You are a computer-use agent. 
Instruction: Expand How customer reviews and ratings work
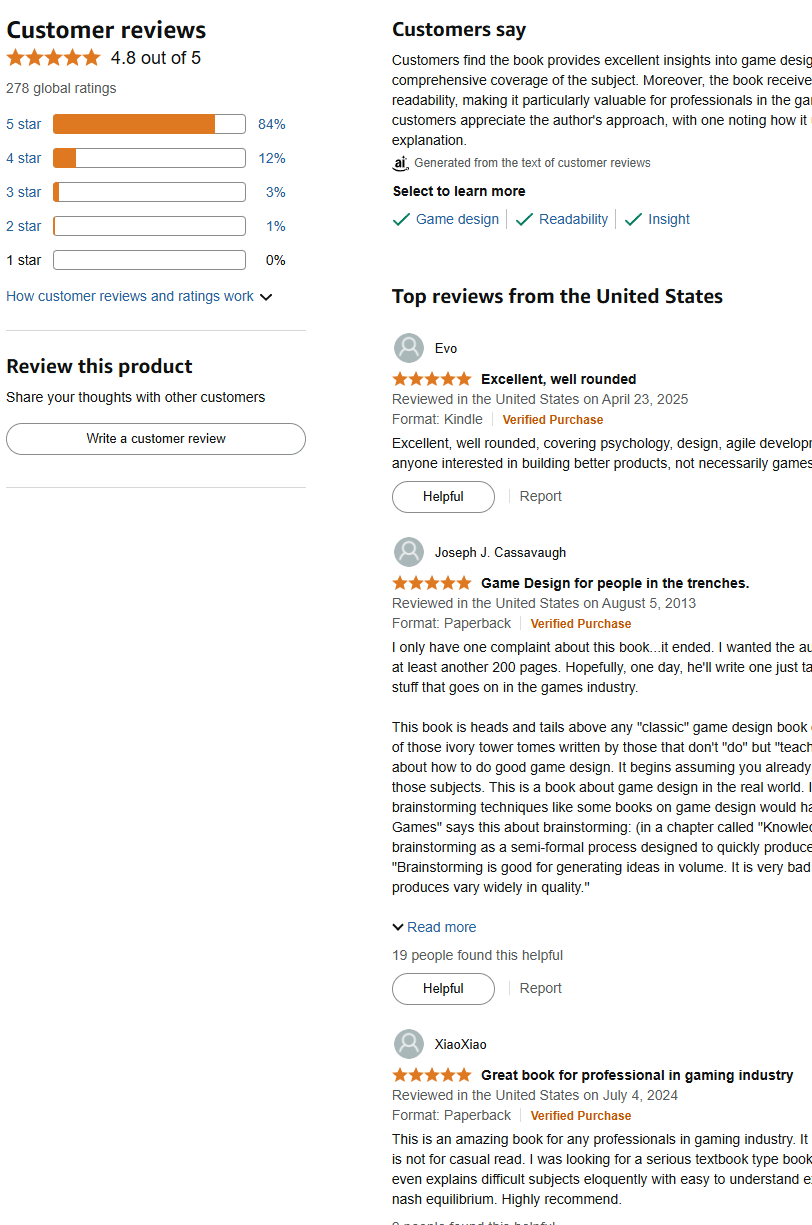tap(139, 296)
